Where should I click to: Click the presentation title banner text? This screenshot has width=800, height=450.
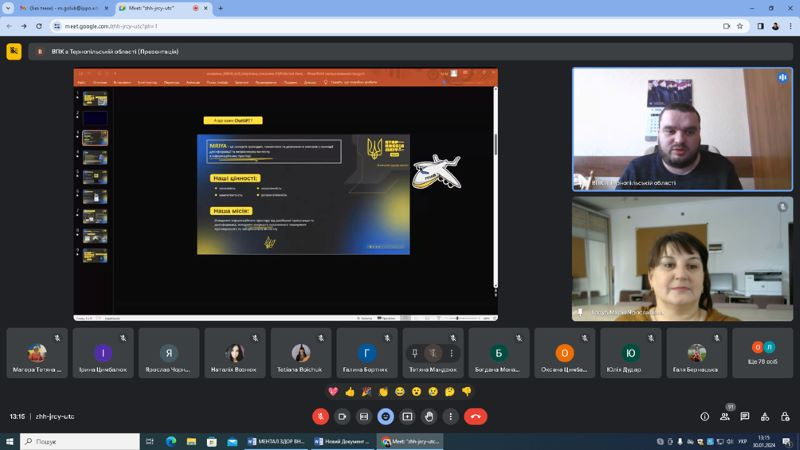[115, 52]
